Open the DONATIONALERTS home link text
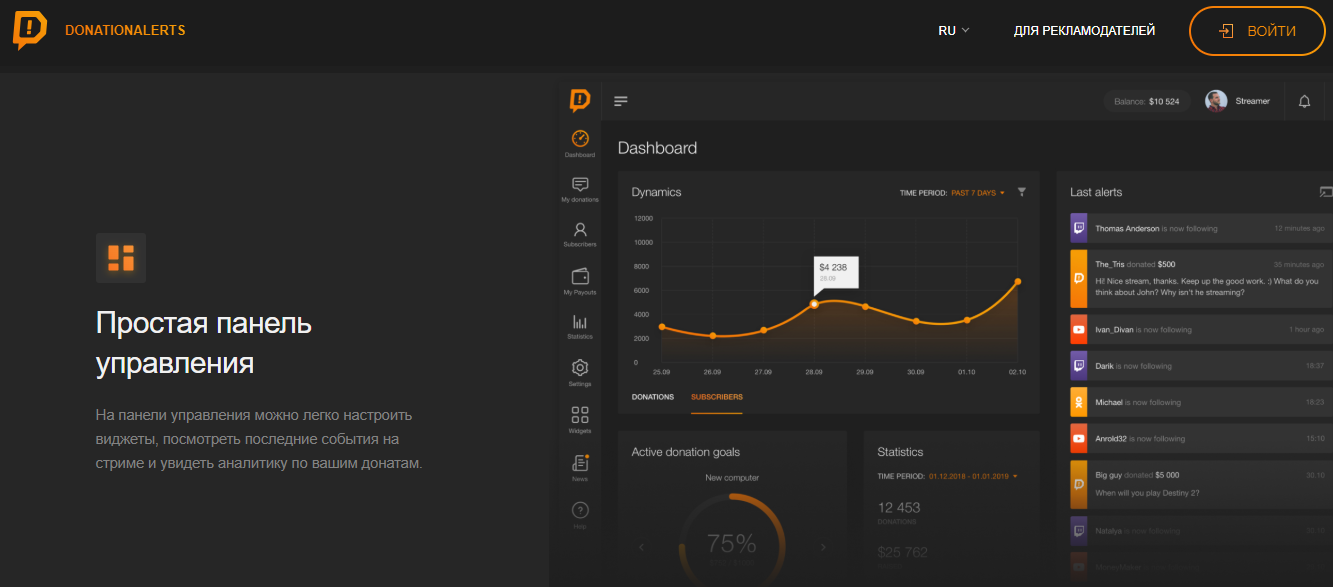This screenshot has height=587, width=1333. coord(125,31)
